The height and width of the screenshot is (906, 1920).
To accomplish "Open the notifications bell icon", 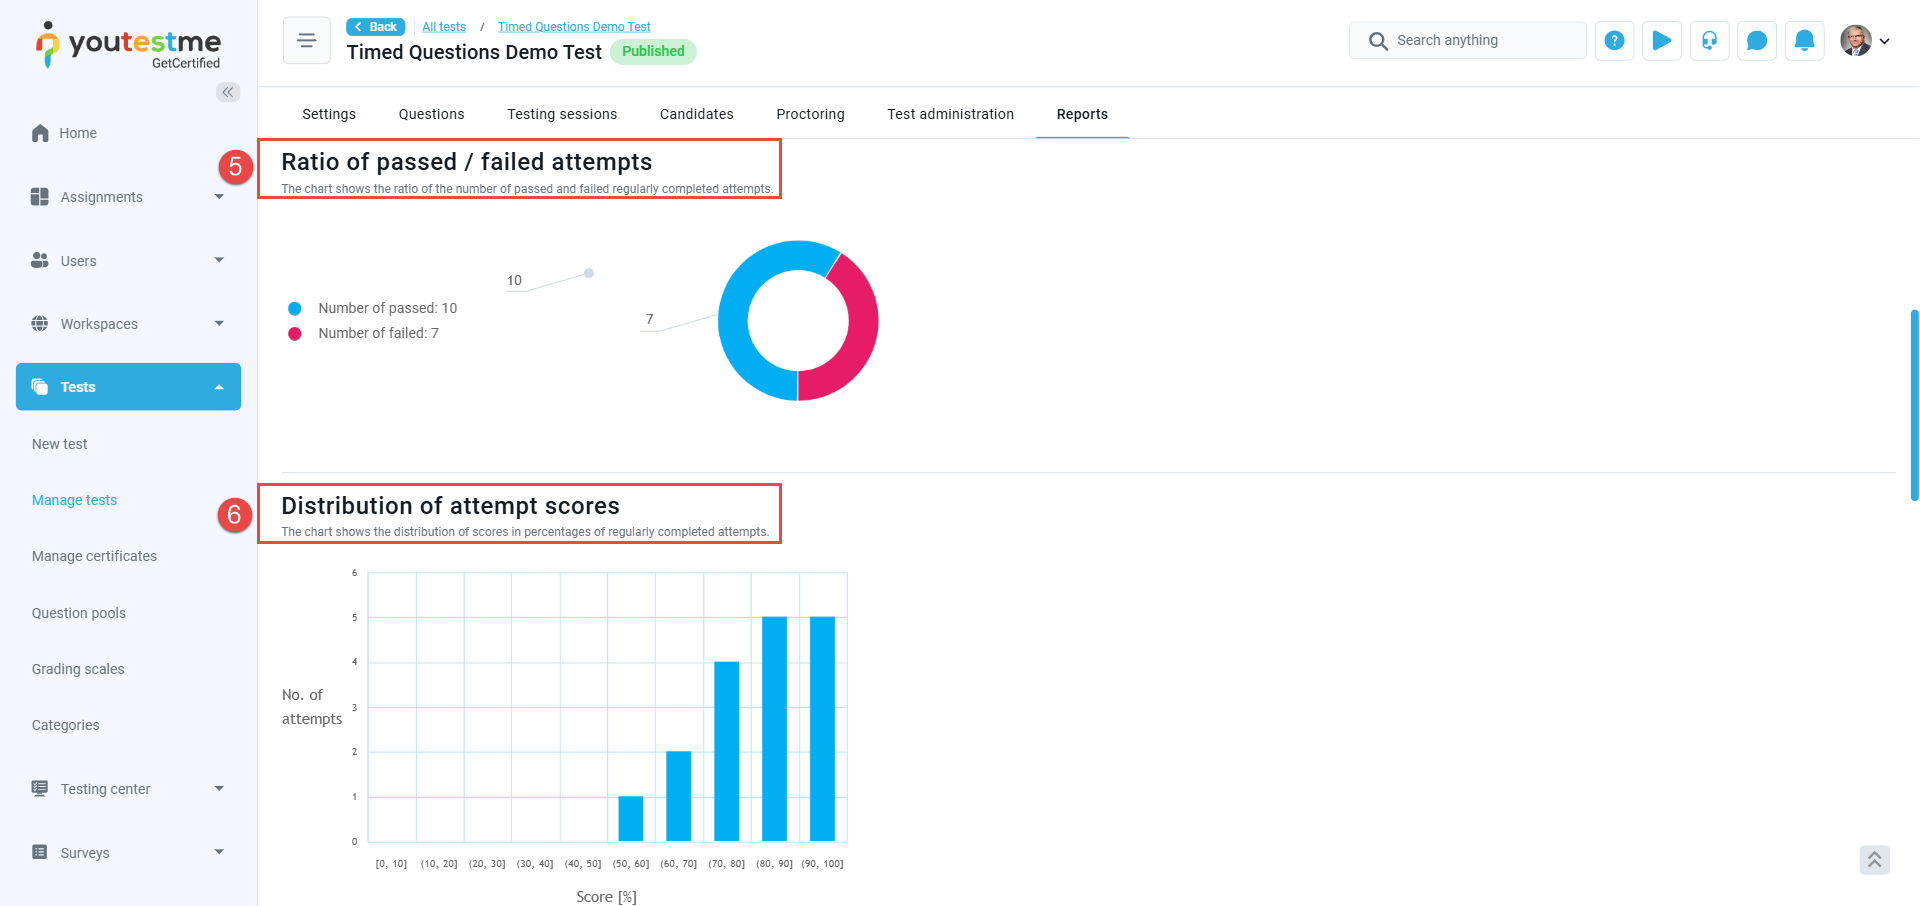I will pos(1805,41).
